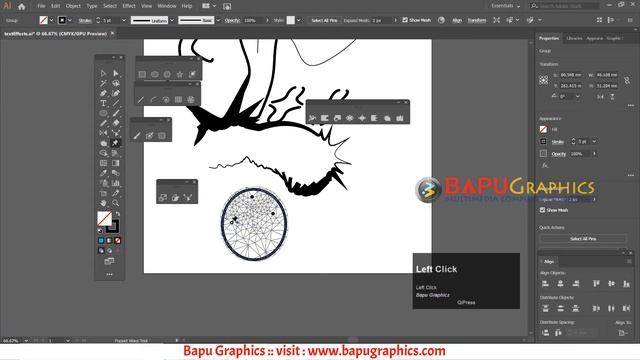Image resolution: width=640 pixels, height=360 pixels.
Task: Open Arrange Documents dropdown in top bar
Action: pos(209,6)
